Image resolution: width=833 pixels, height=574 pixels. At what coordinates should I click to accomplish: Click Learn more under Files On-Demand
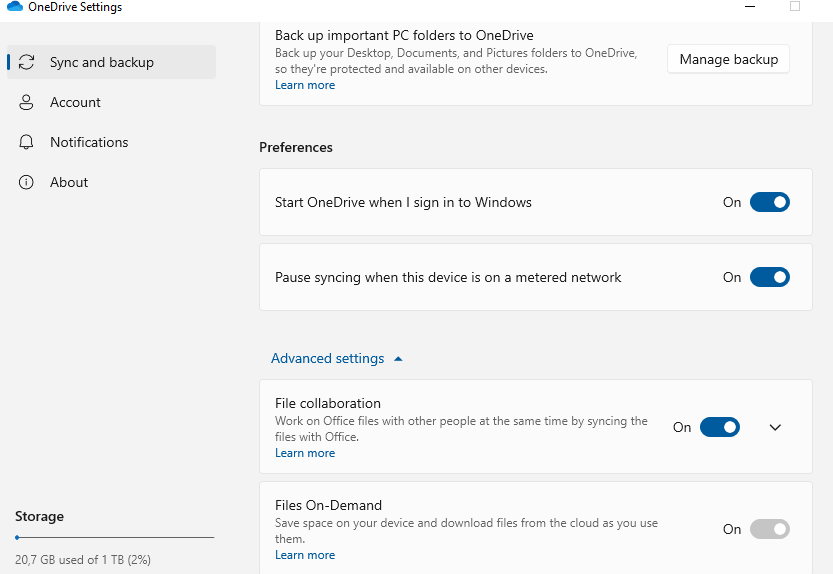pyautogui.click(x=305, y=555)
